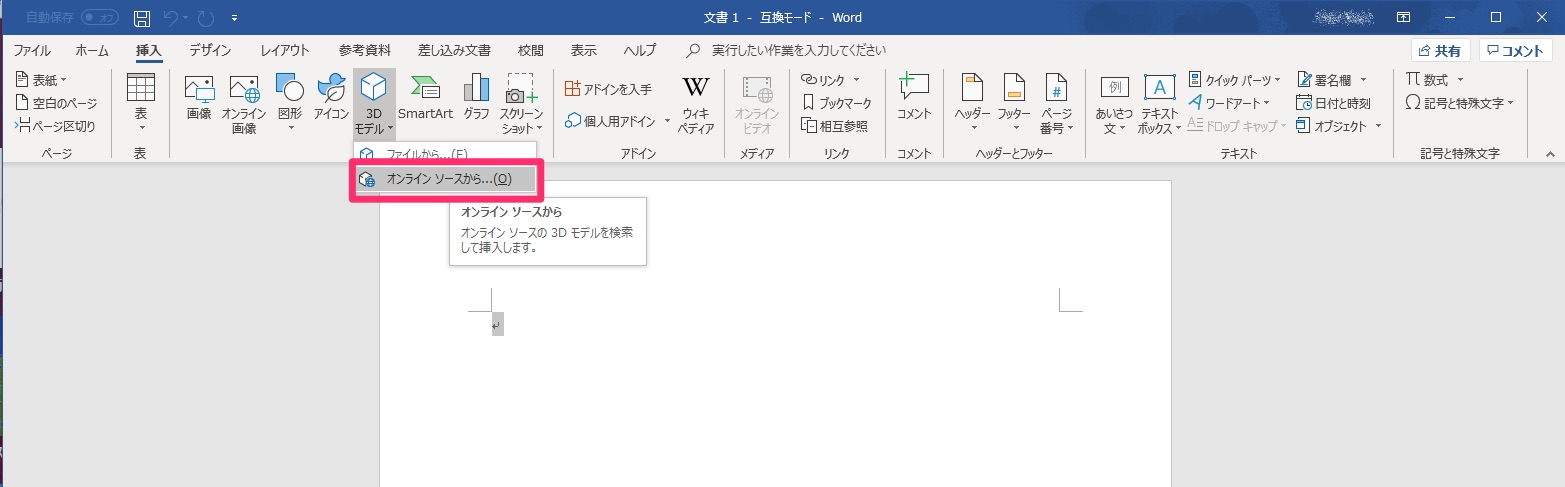Open the フッター dropdown
Viewport: 1565px width, 487px height.
tap(1014, 104)
